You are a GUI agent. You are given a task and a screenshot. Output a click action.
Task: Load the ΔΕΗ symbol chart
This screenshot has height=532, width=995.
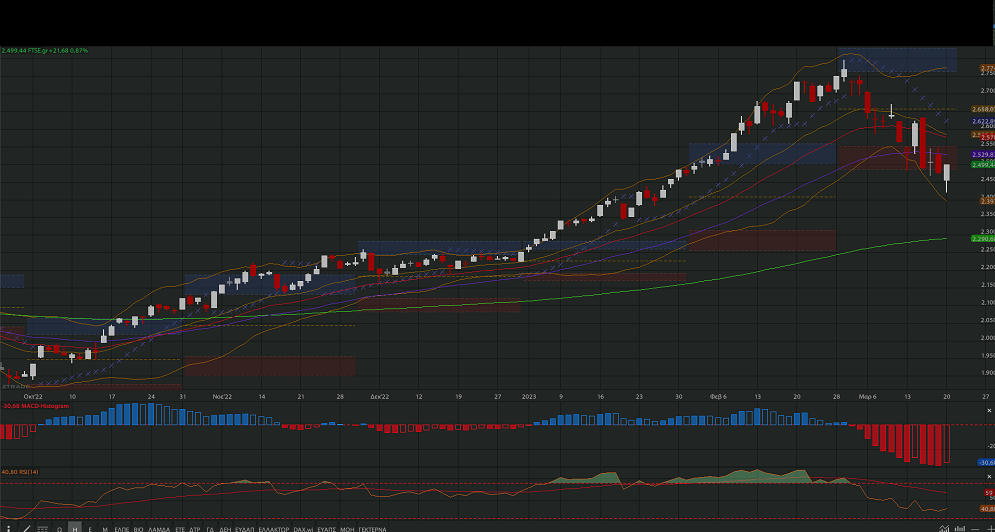click(x=225, y=529)
